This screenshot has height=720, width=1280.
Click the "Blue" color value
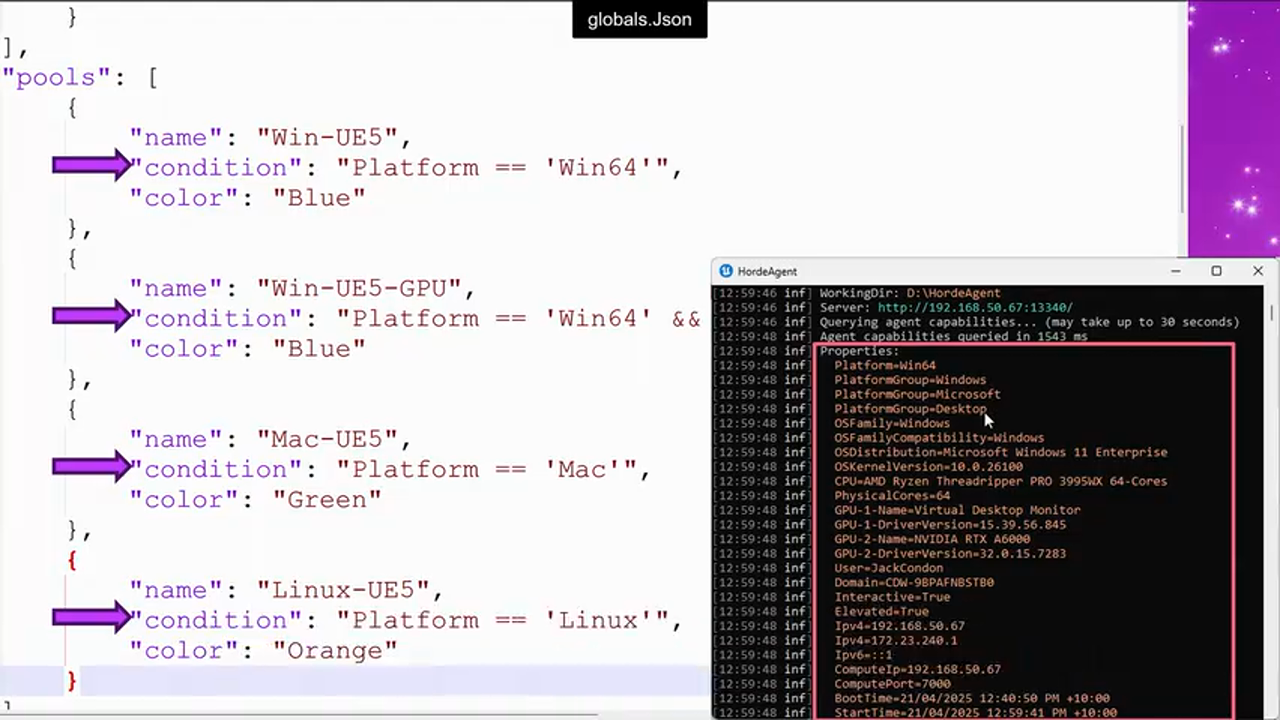pyautogui.click(x=320, y=197)
